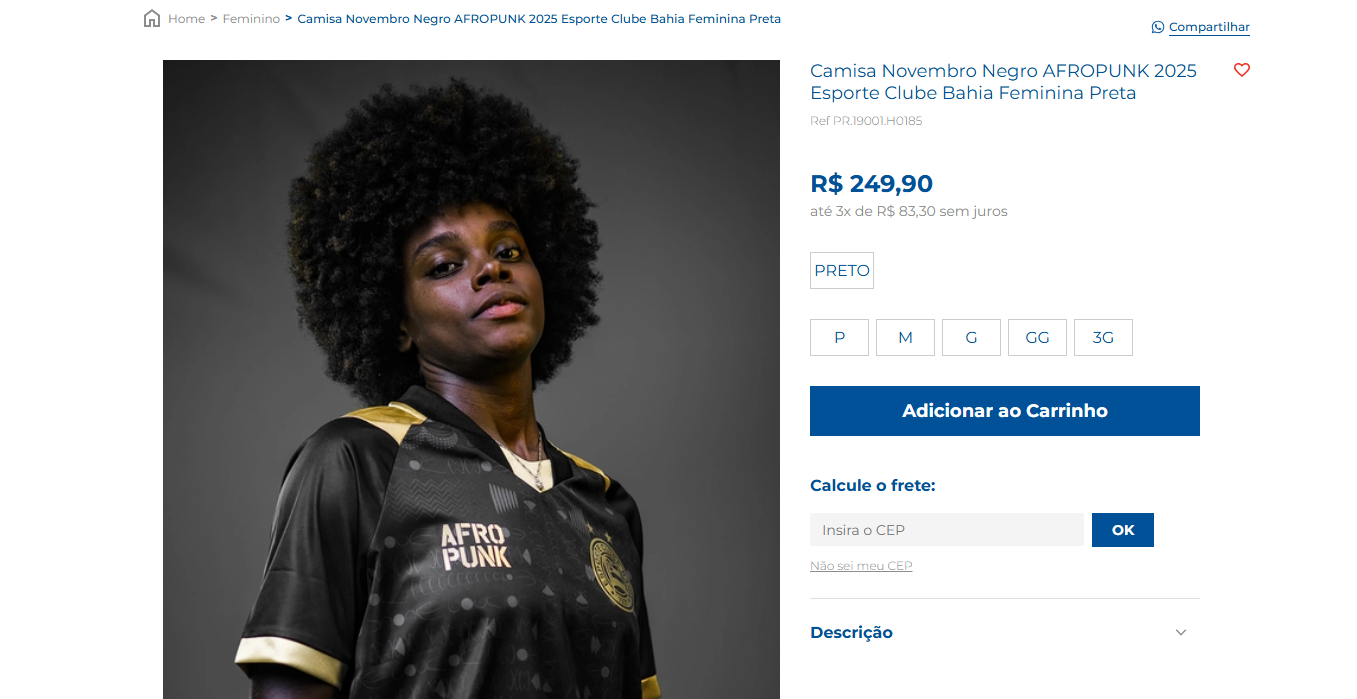Click OK to calculate shipping
The width and height of the screenshot is (1357, 699).
(1123, 530)
